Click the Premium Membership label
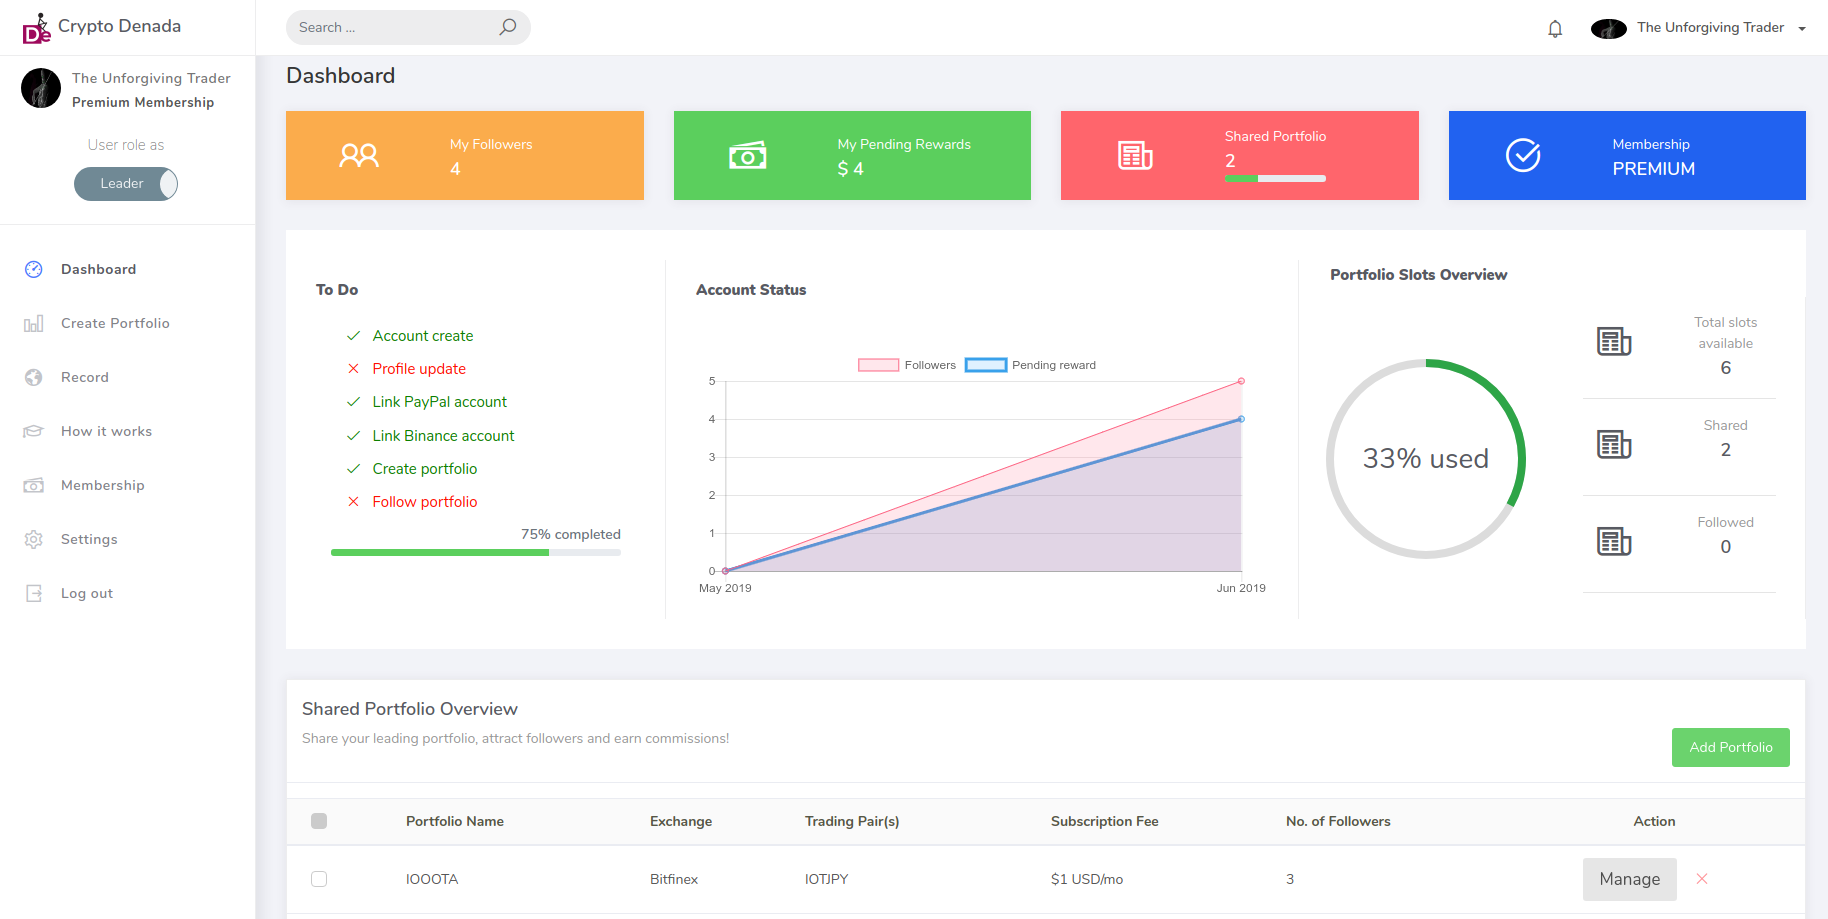The height and width of the screenshot is (919, 1828). [143, 102]
